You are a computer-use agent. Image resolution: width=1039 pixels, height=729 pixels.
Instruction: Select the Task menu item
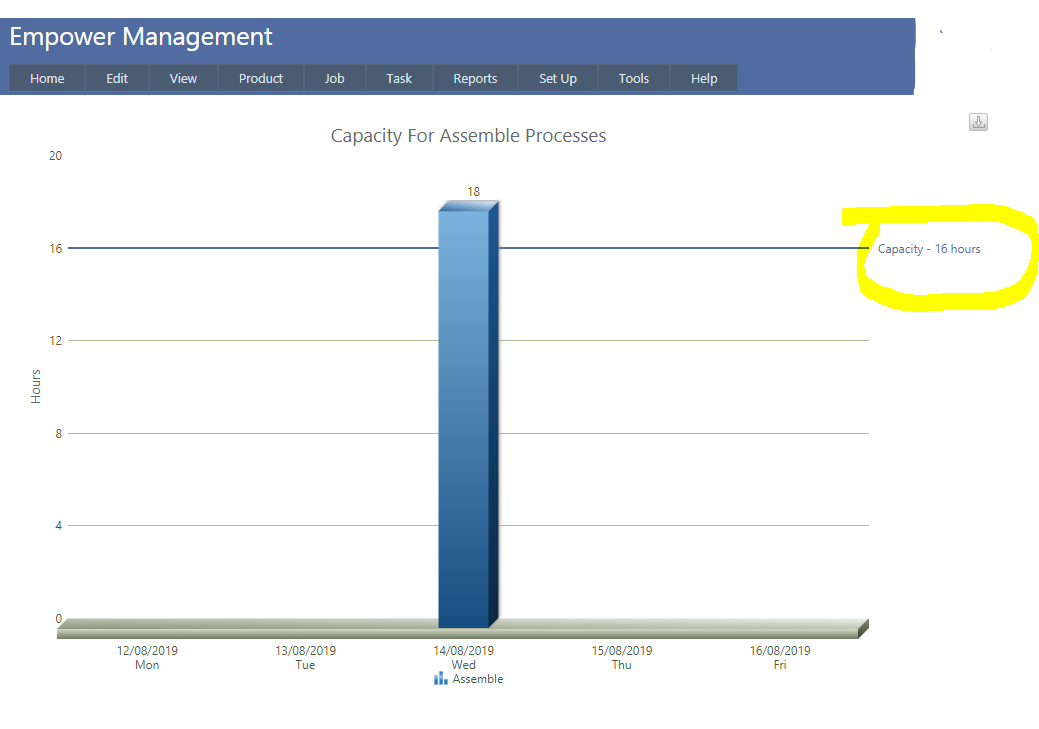399,78
